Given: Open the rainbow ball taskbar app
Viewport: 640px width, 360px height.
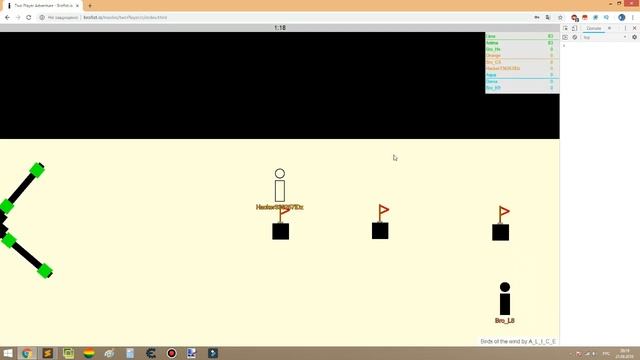Looking at the screenshot, I should tap(89, 353).
